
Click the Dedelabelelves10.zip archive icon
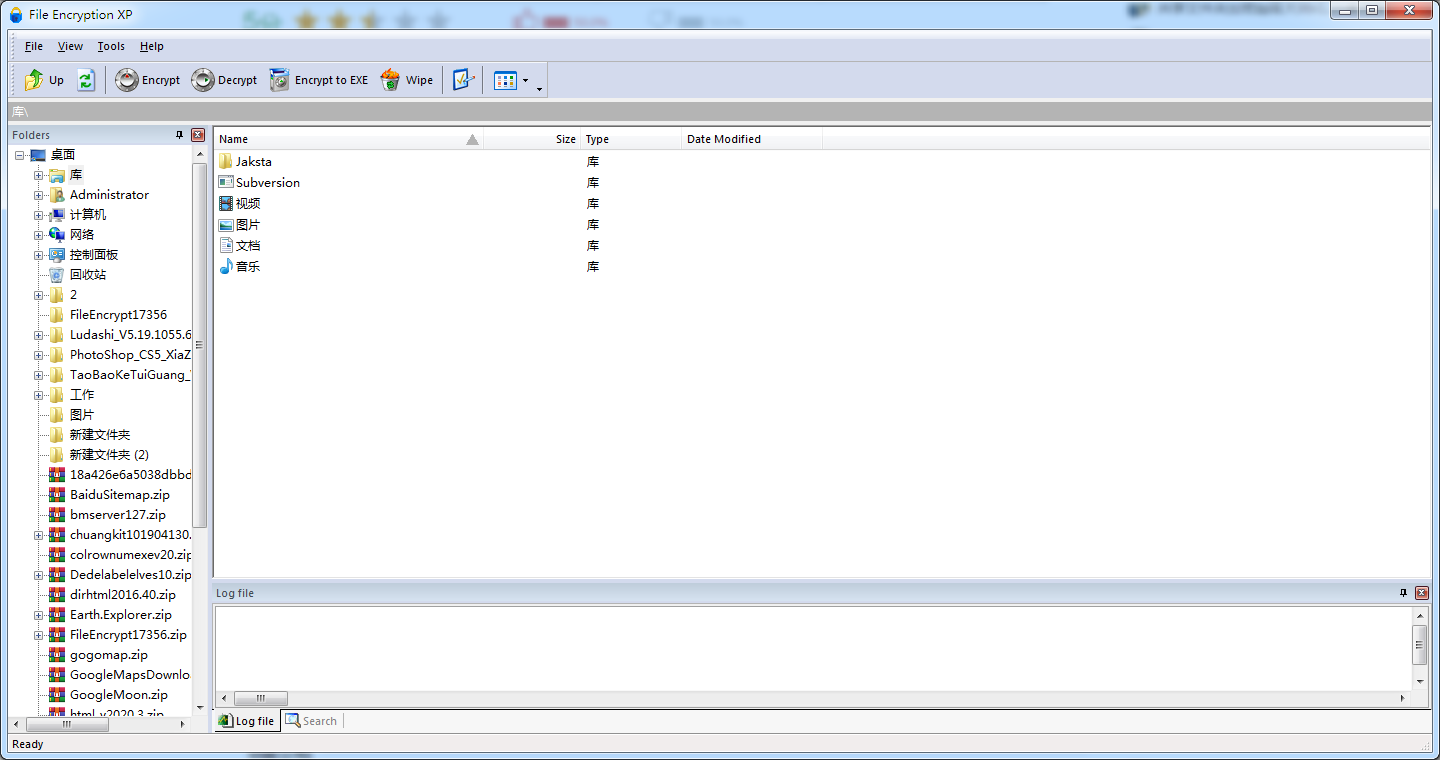pyautogui.click(x=57, y=575)
